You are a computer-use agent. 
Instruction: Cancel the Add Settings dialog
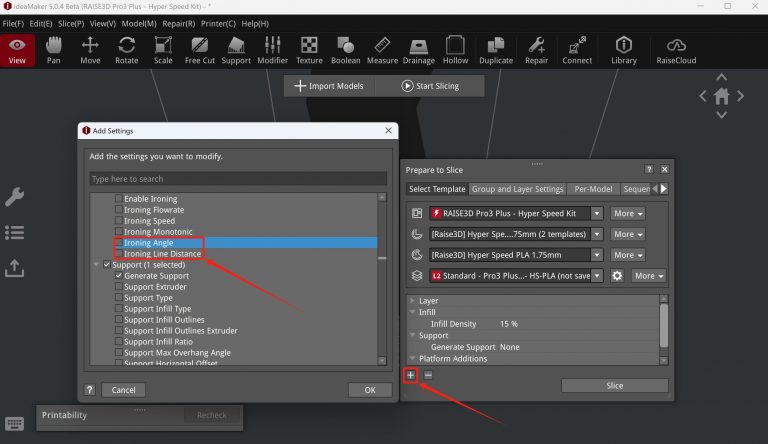[x=123, y=390]
